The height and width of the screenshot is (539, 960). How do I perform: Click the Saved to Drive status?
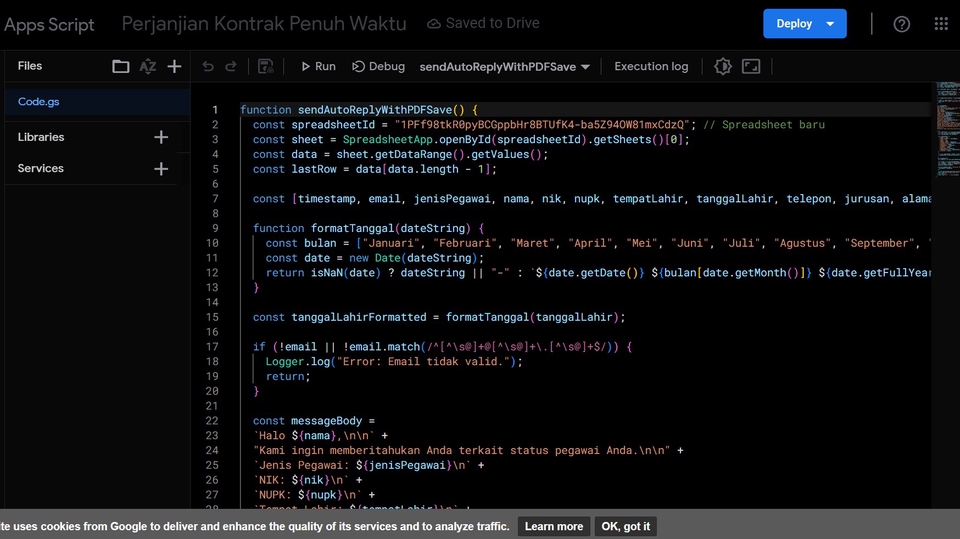pyautogui.click(x=483, y=23)
